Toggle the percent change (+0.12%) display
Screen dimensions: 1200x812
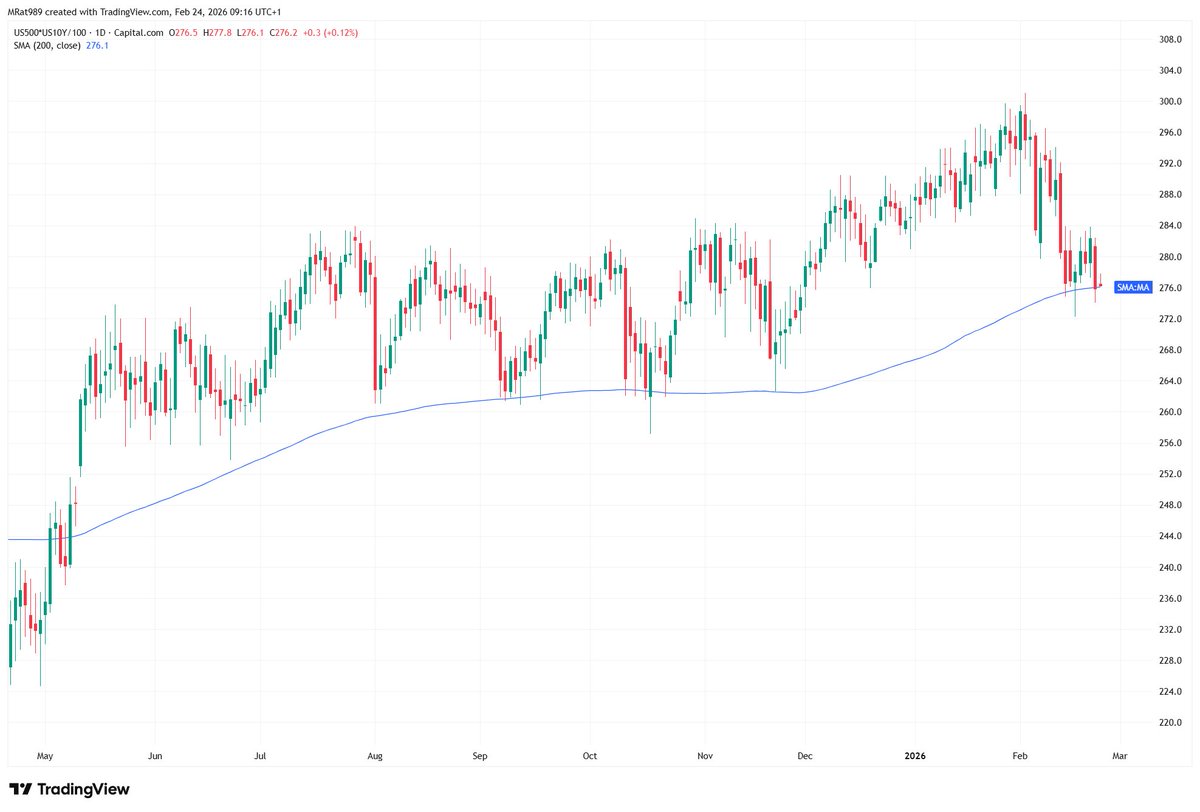point(340,32)
